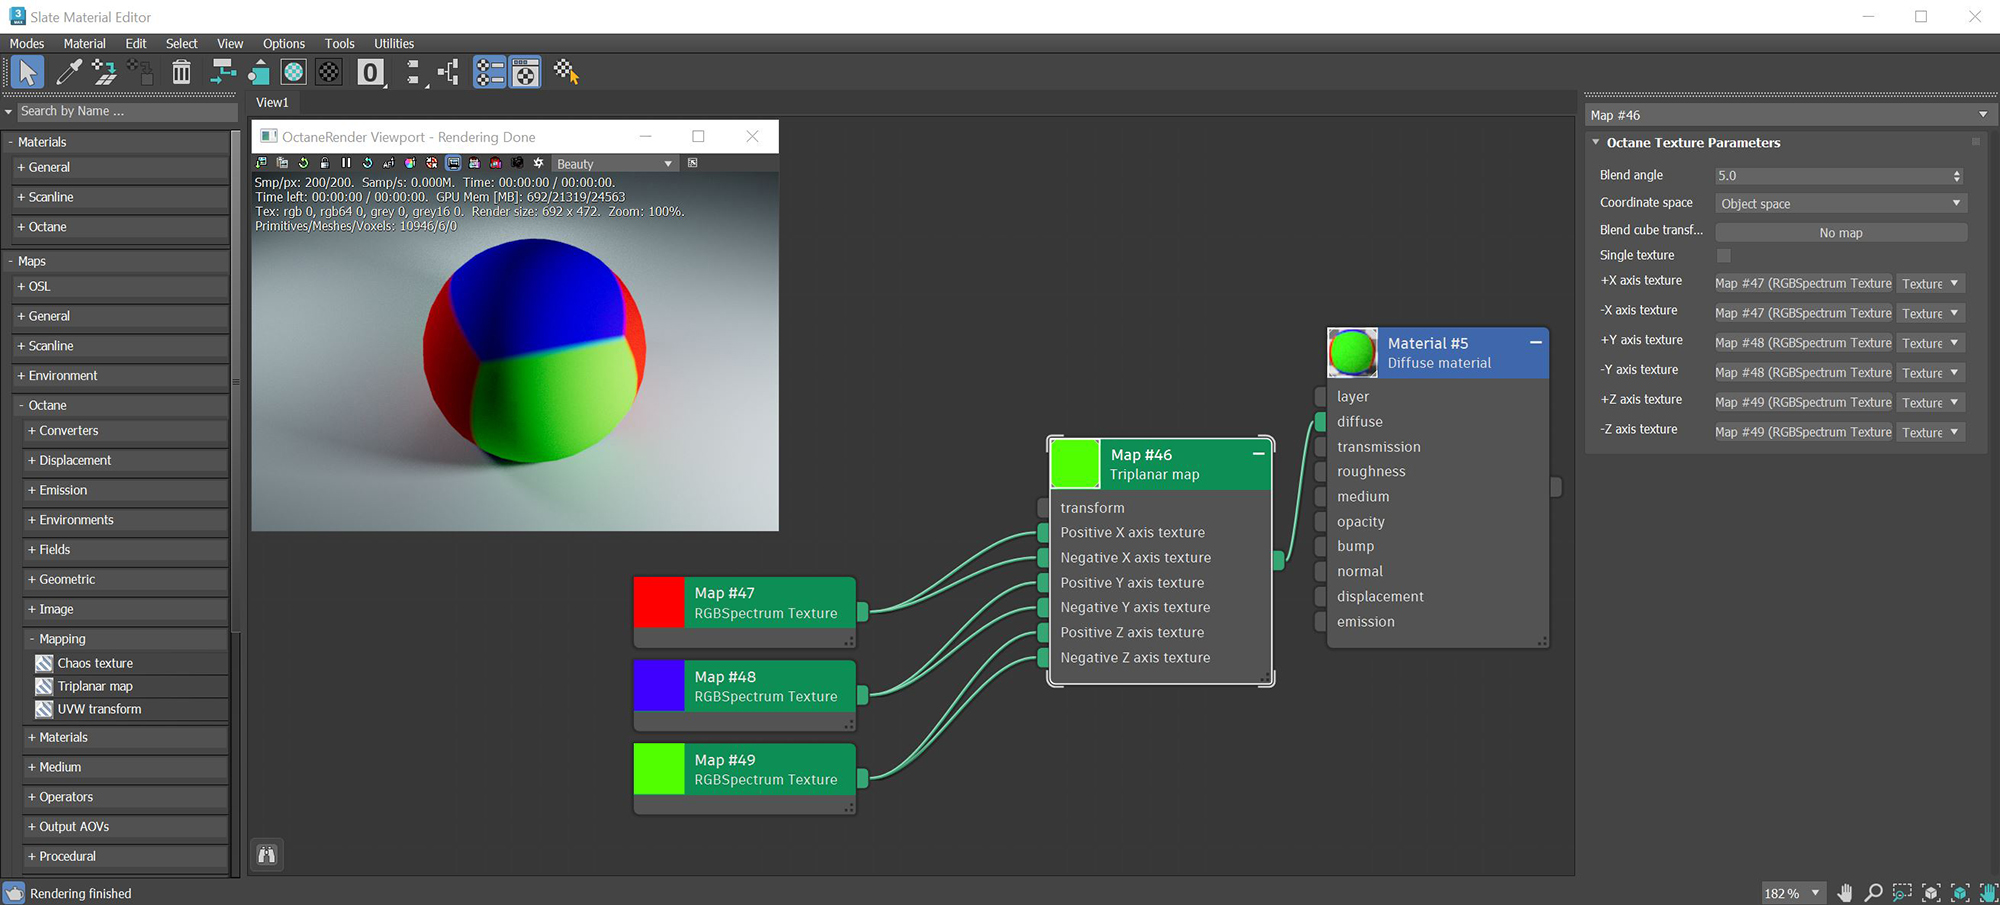Click the copy to clipboard icon in viewport toolbar
This screenshot has width=2000, height=905.
click(x=282, y=163)
